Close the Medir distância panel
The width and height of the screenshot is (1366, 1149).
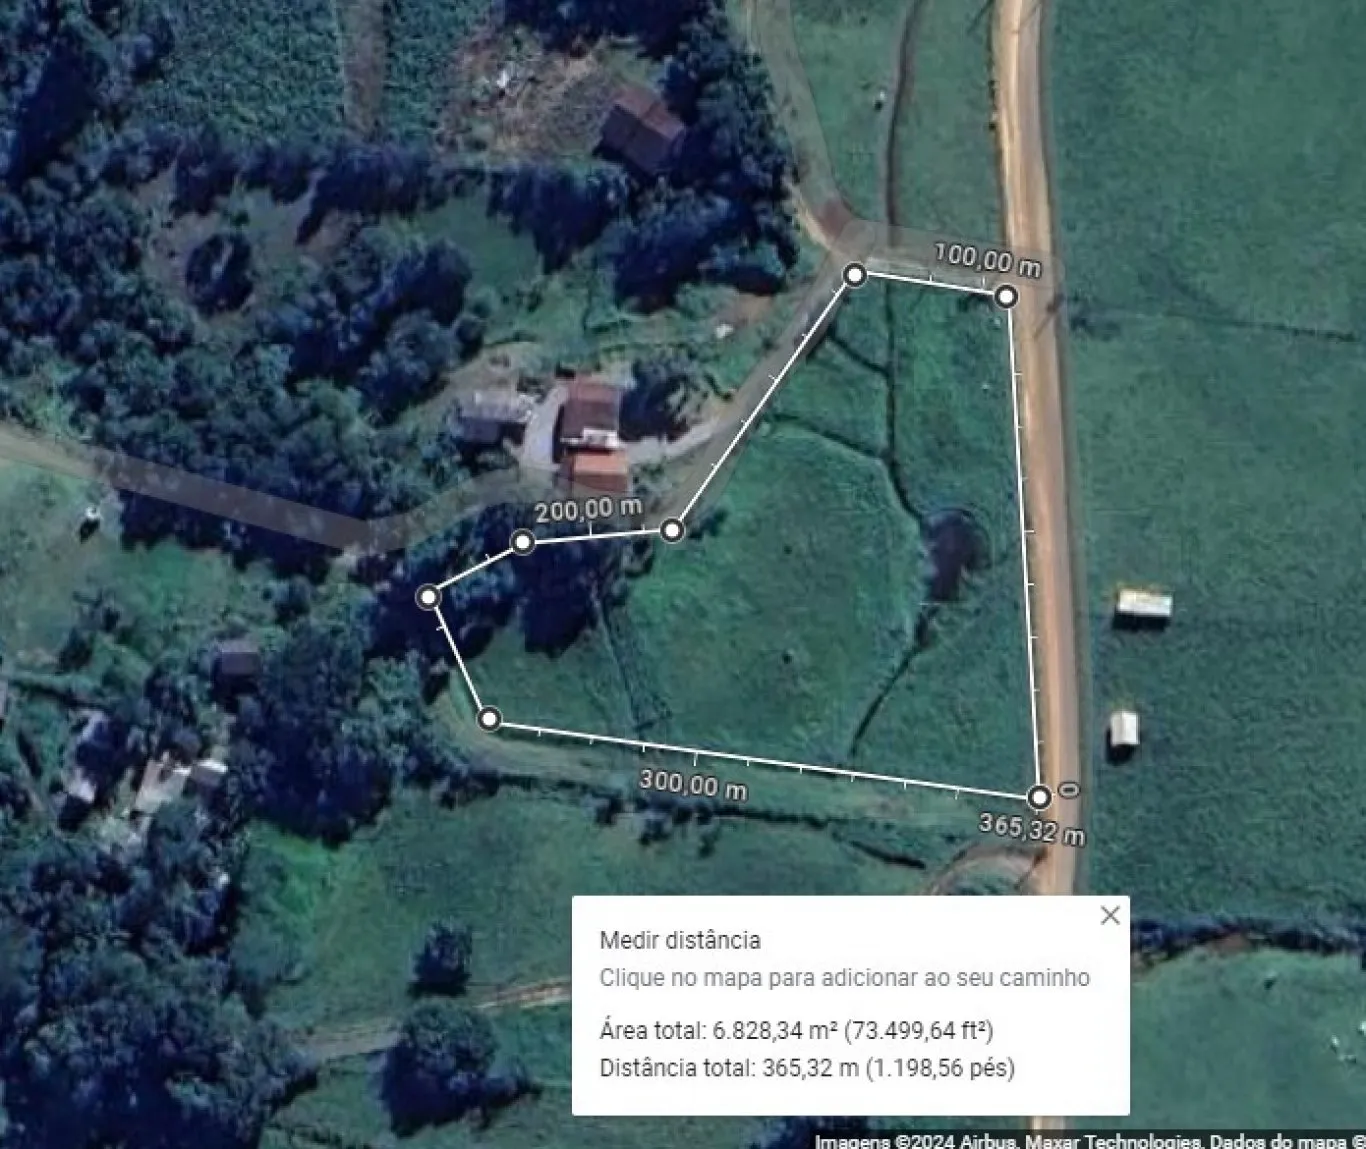[1110, 915]
